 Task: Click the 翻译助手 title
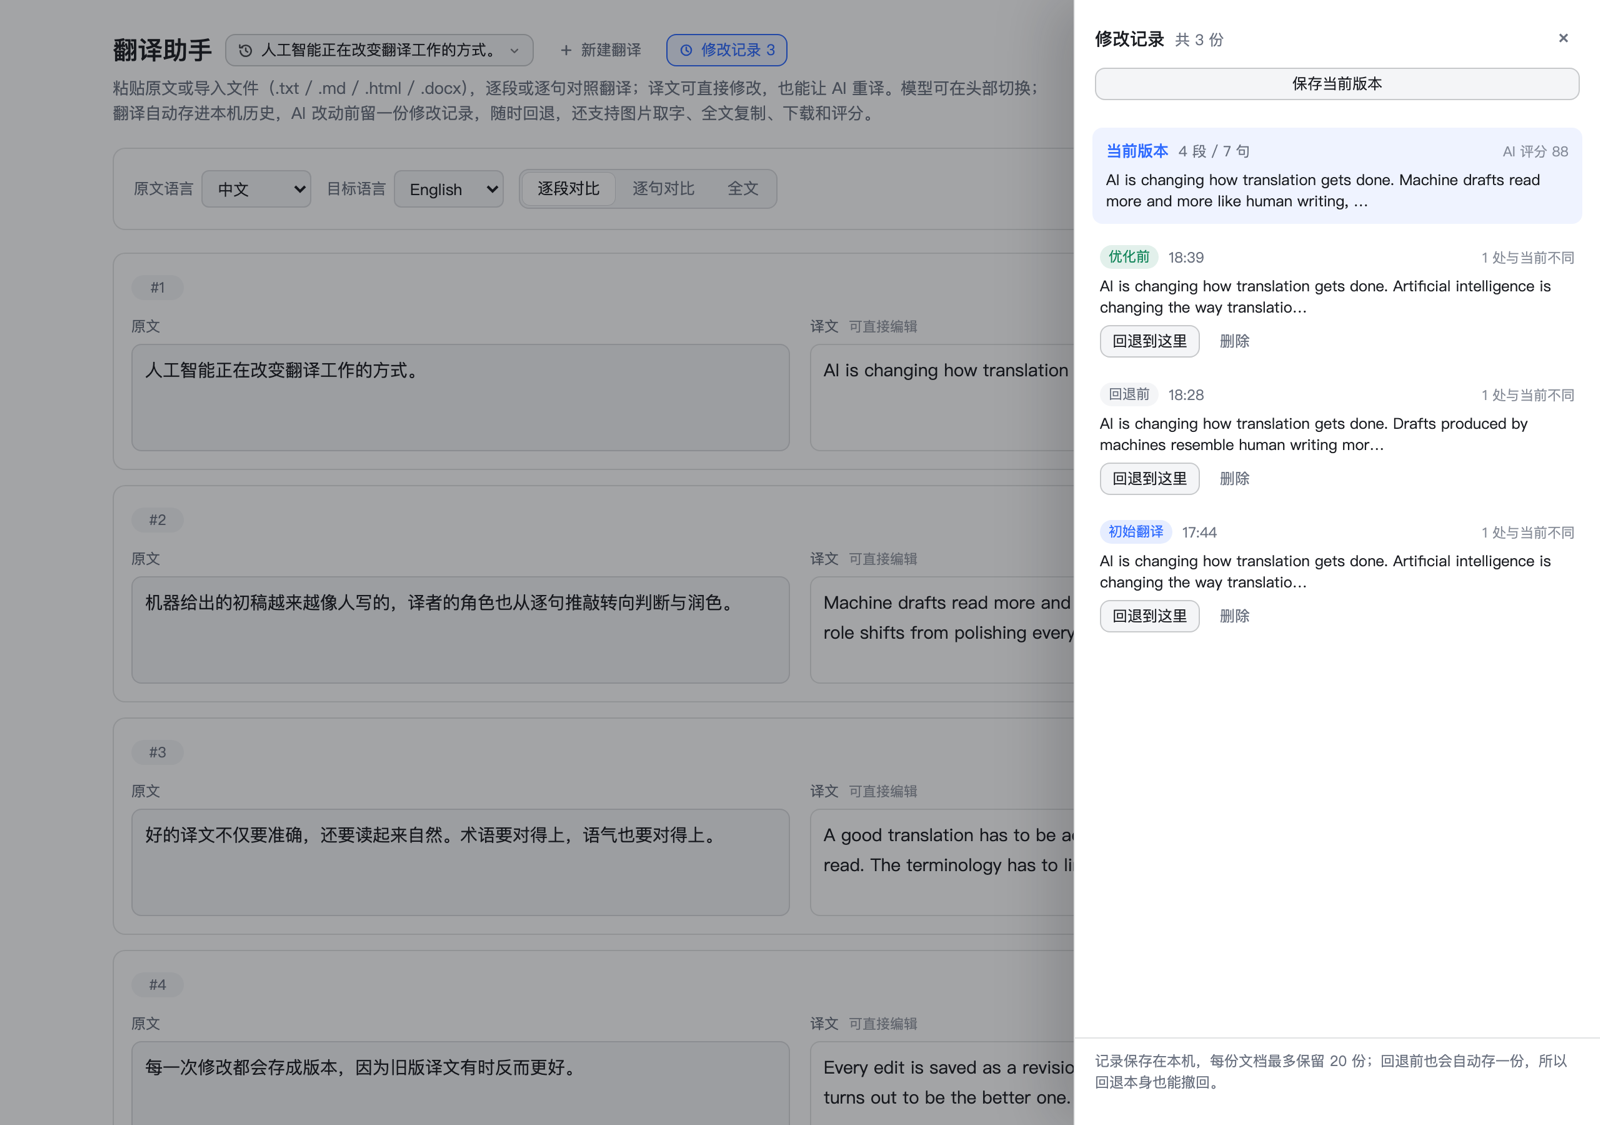coord(162,50)
